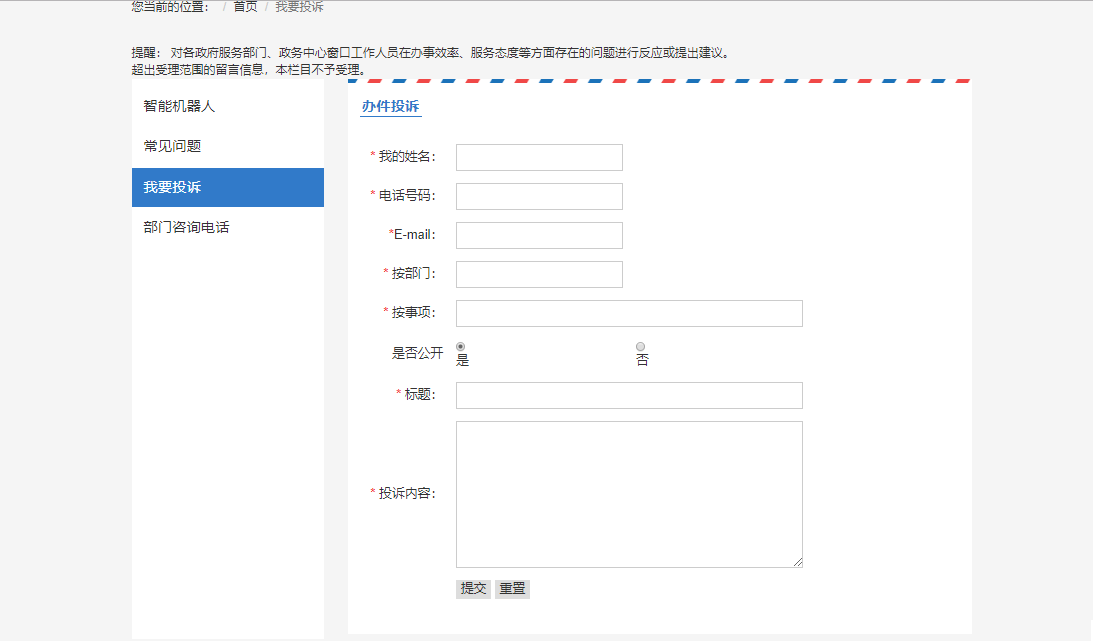Open the 按事项 selection field
Viewport: 1093px width, 641px height.
[629, 313]
